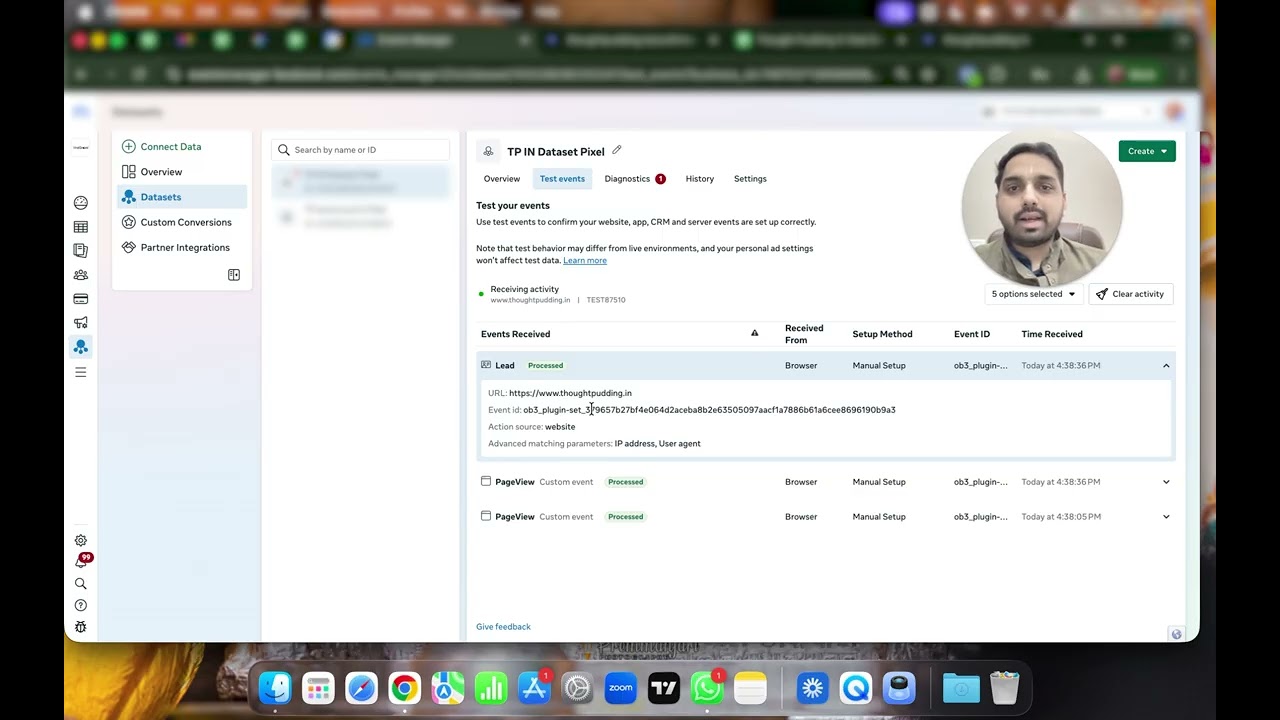1280x720 pixels.
Task: Open Zoom from the Dock
Action: coord(621,688)
